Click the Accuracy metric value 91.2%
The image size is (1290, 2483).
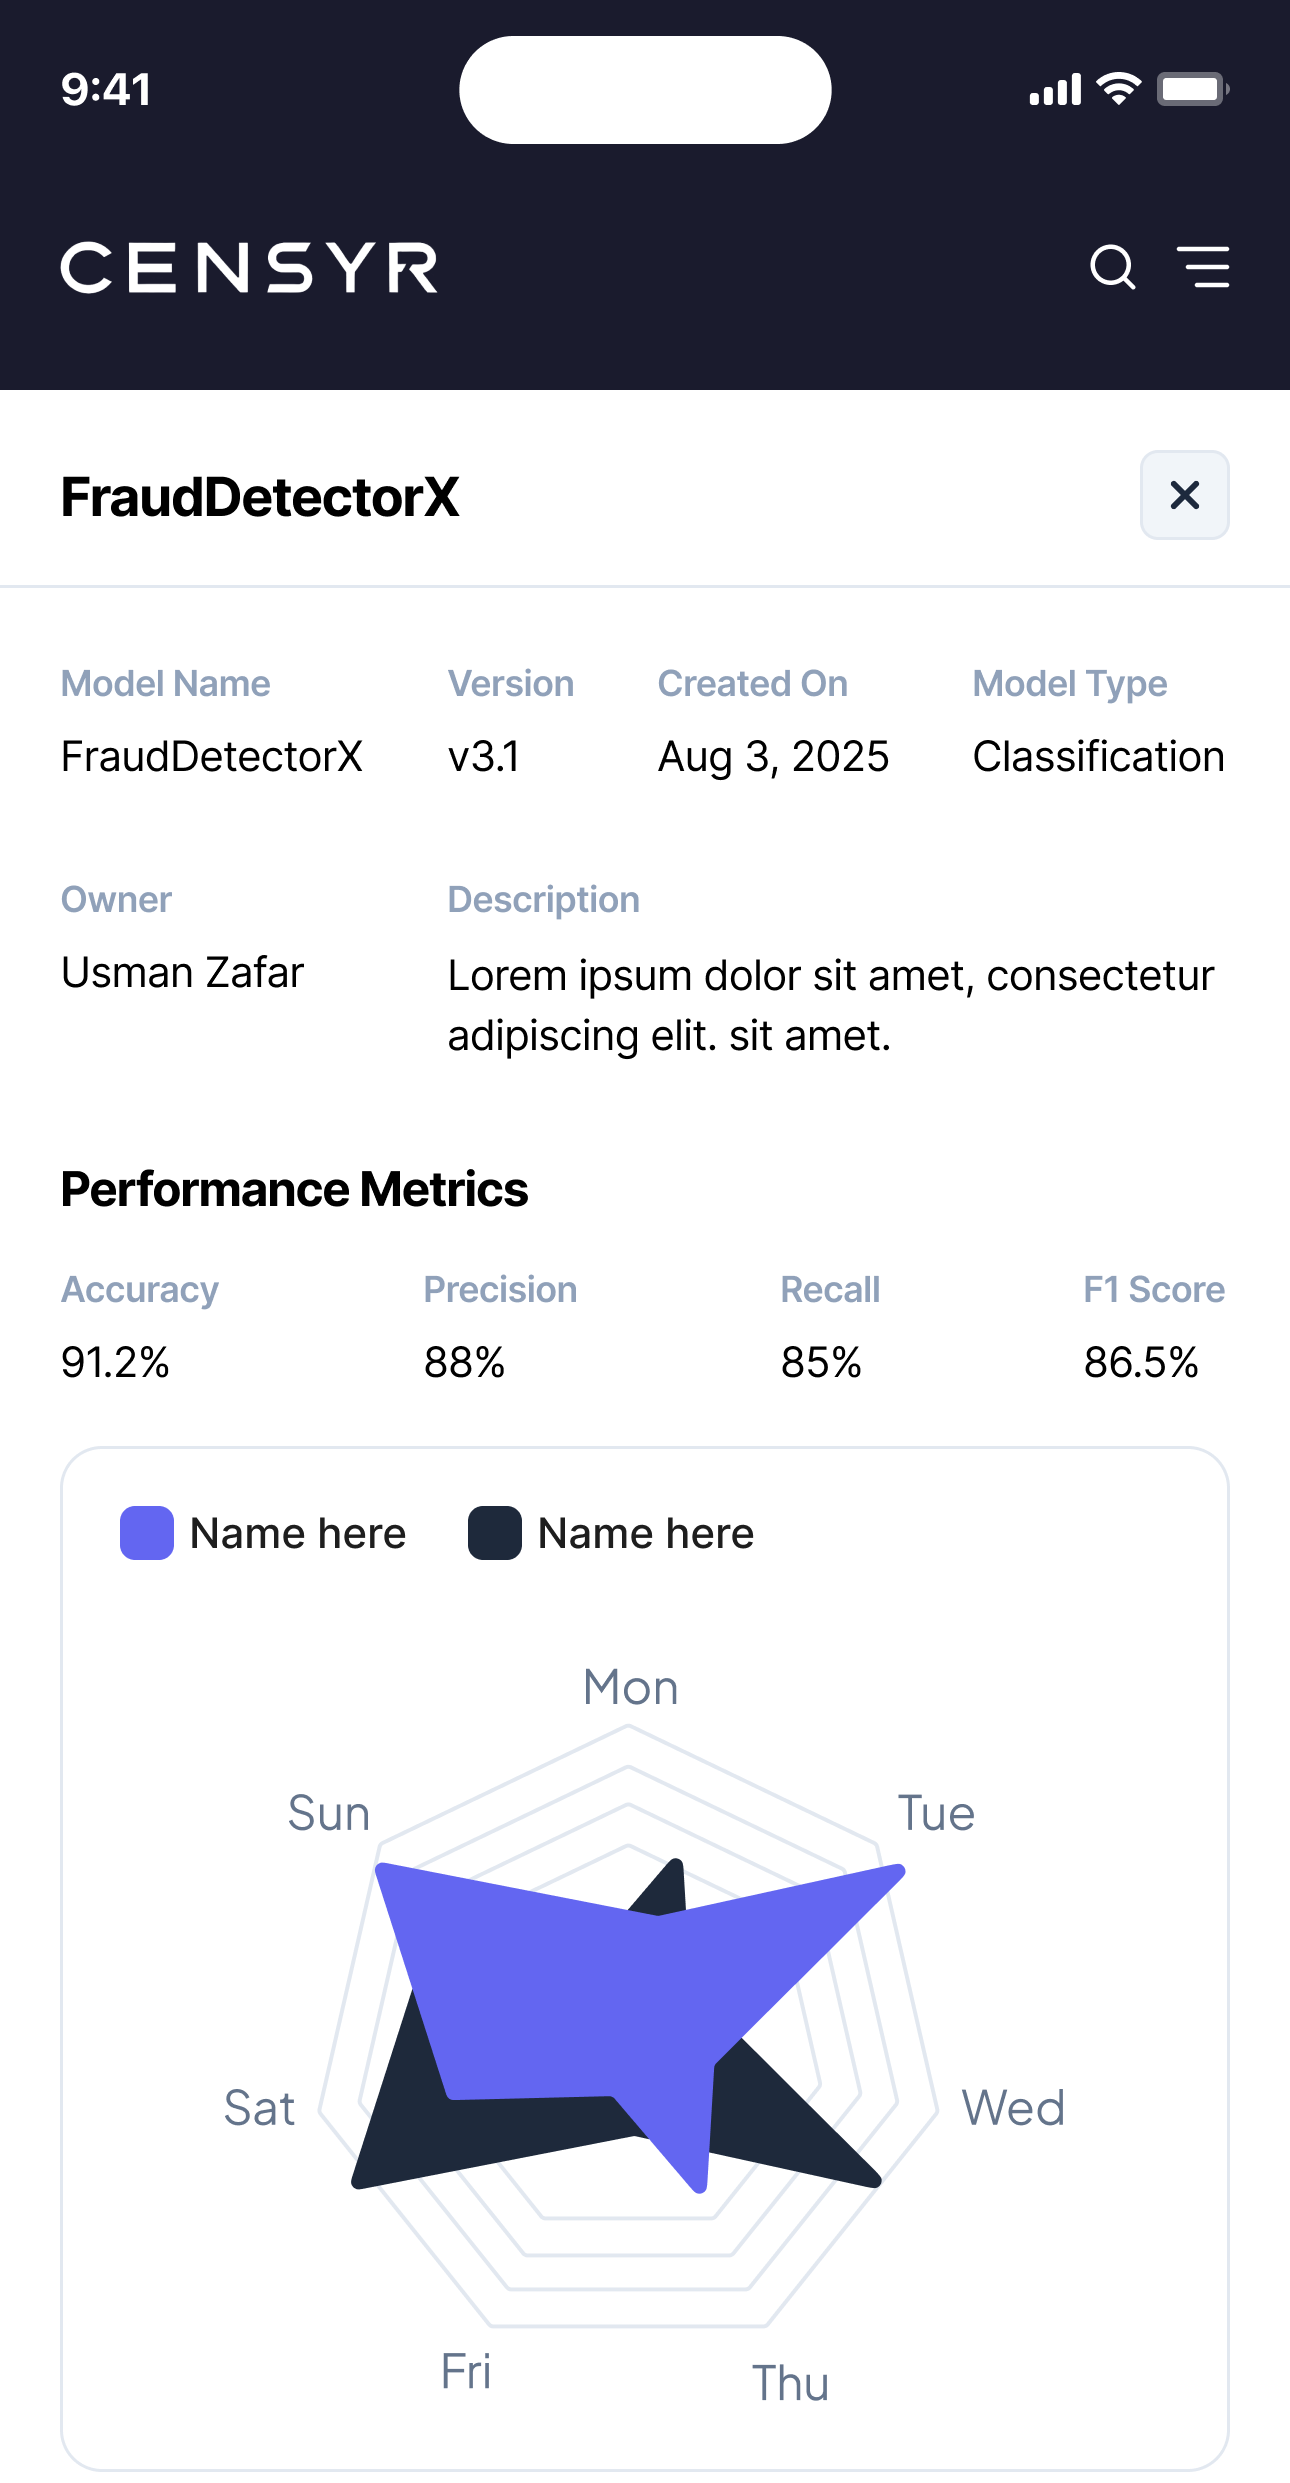[115, 1362]
